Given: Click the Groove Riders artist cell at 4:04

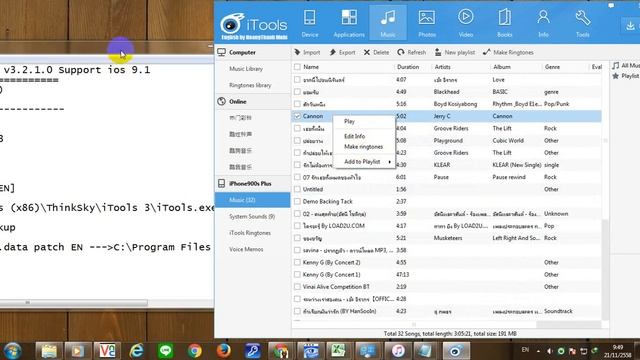Looking at the screenshot, I should (x=451, y=129).
